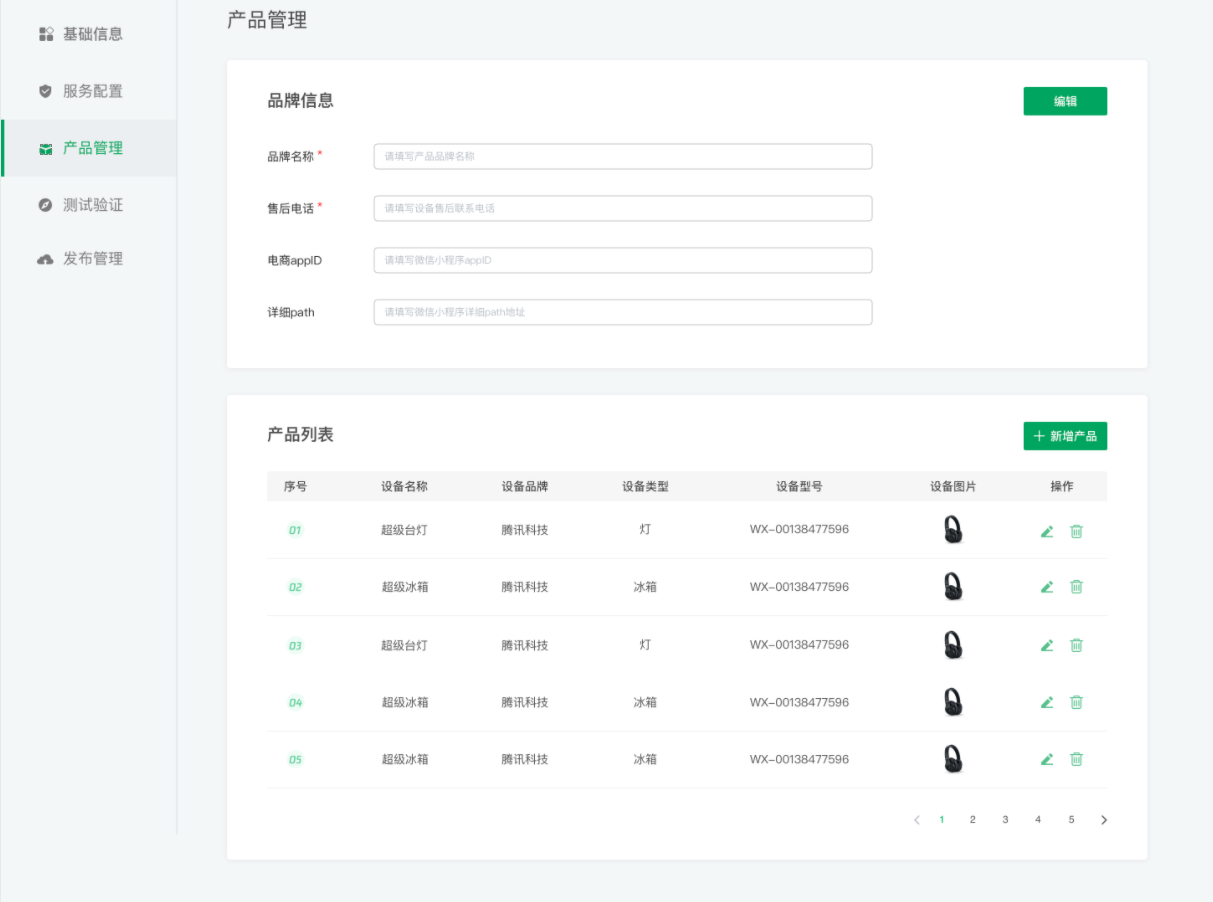Click edit pencil icon for row 01
This screenshot has width=1213, height=902.
tap(1047, 531)
